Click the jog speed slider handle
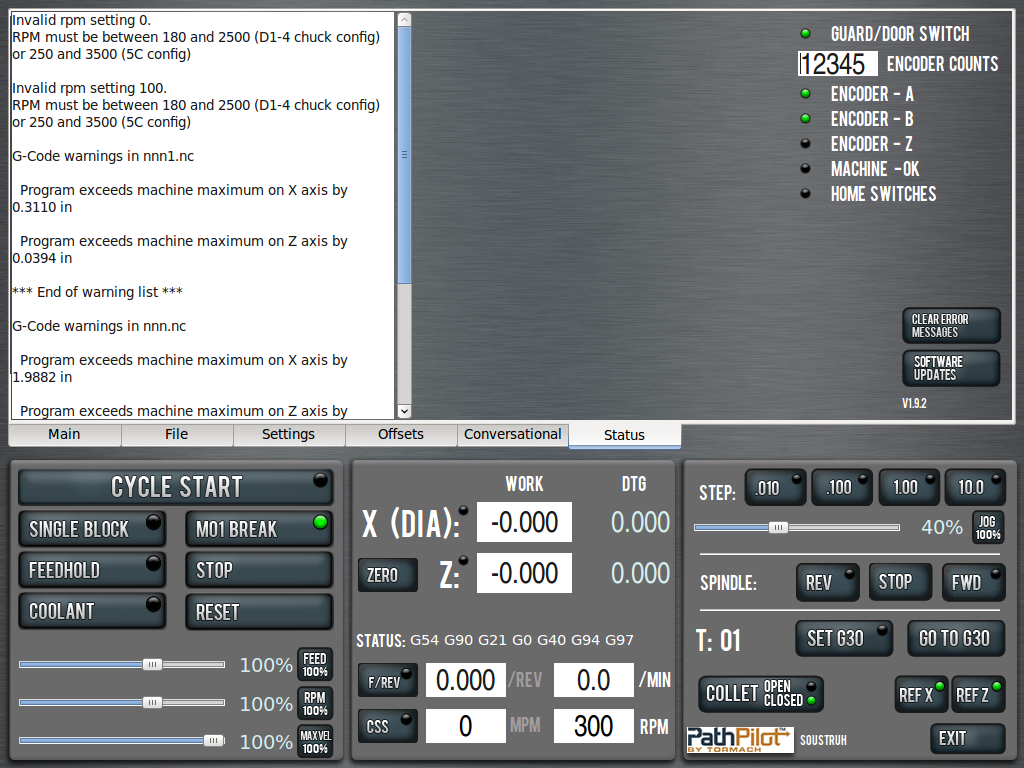The image size is (1024, 768). pyautogui.click(x=778, y=527)
